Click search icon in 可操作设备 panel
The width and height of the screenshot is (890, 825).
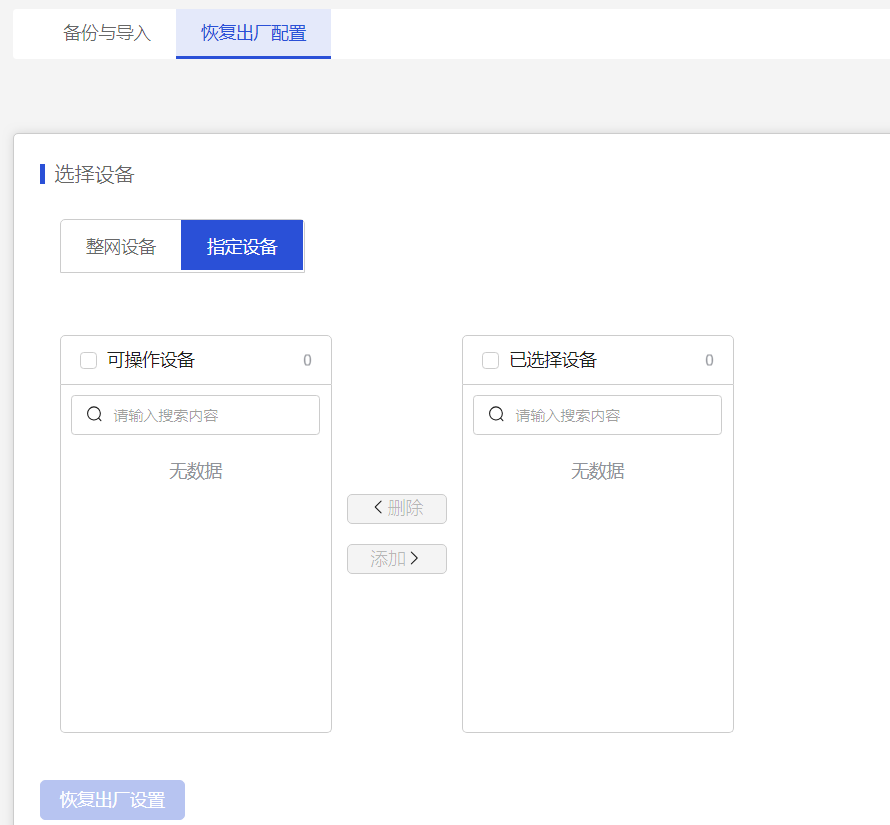[95, 415]
